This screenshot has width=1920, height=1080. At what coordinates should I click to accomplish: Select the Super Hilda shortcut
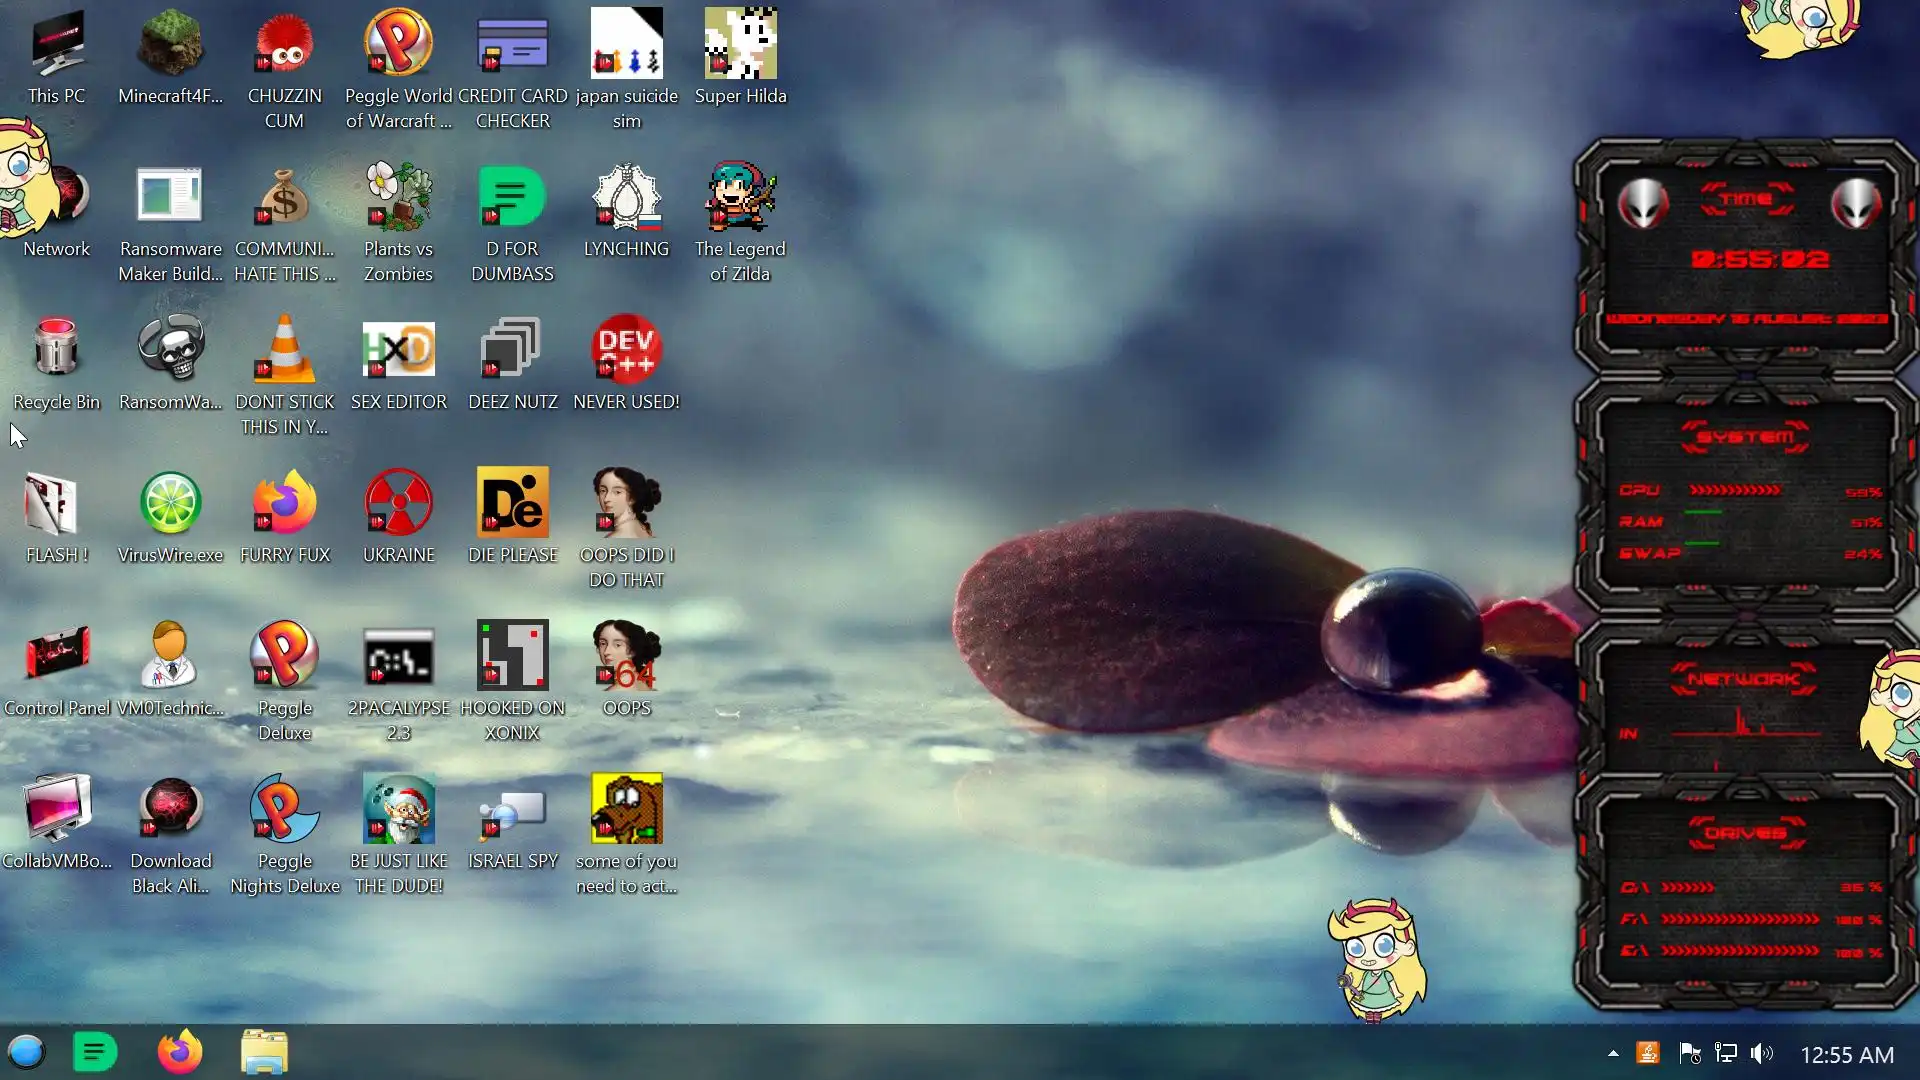point(740,45)
